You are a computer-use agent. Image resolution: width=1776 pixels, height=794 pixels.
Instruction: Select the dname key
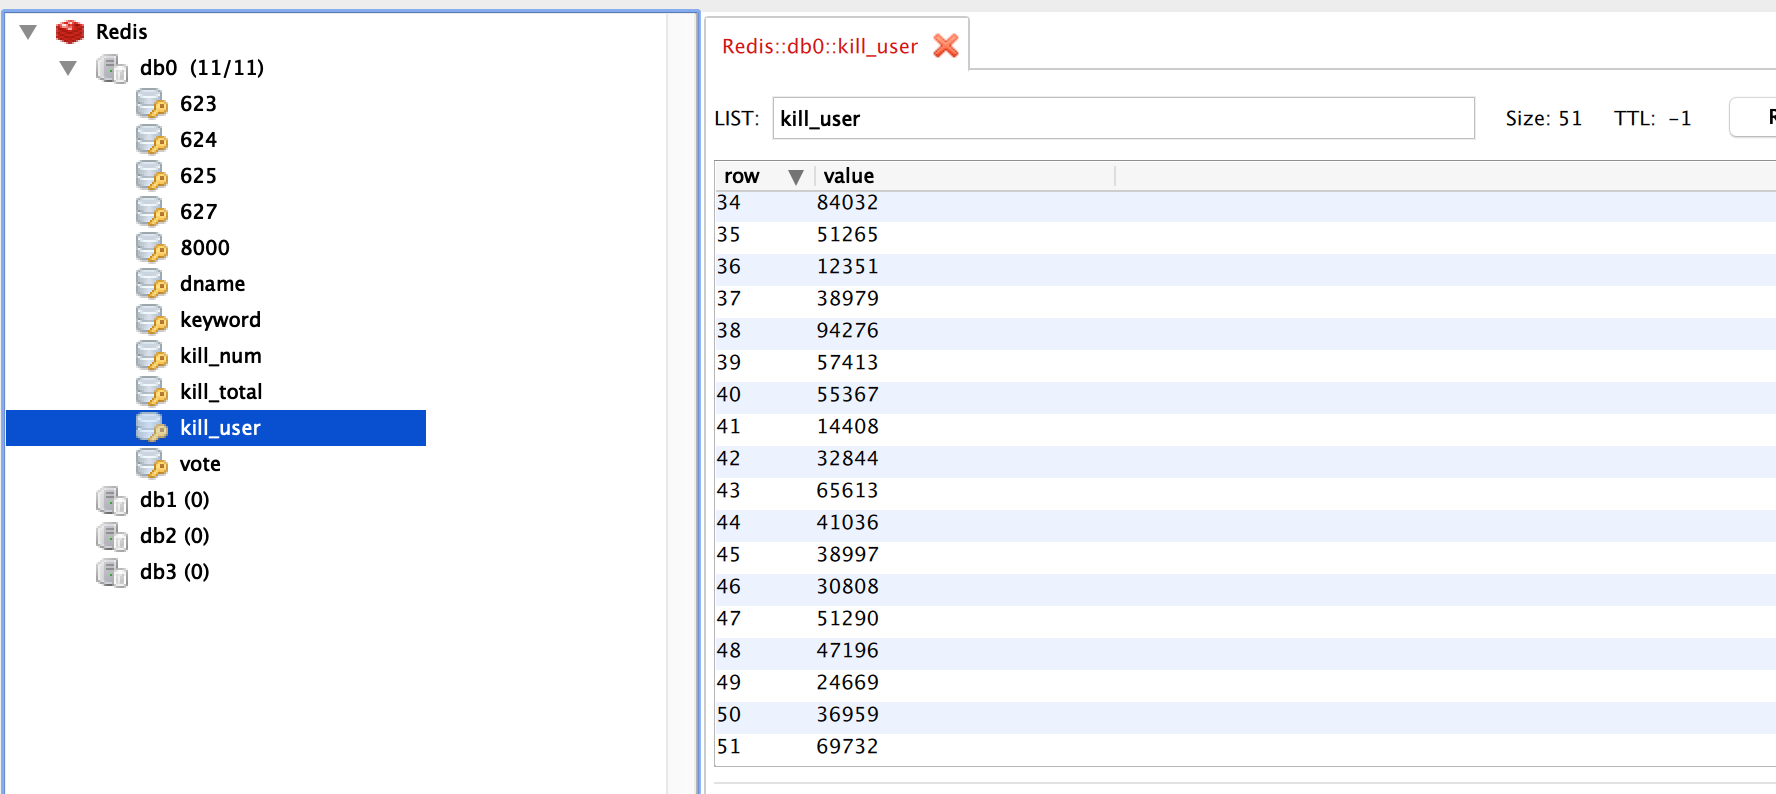212,284
